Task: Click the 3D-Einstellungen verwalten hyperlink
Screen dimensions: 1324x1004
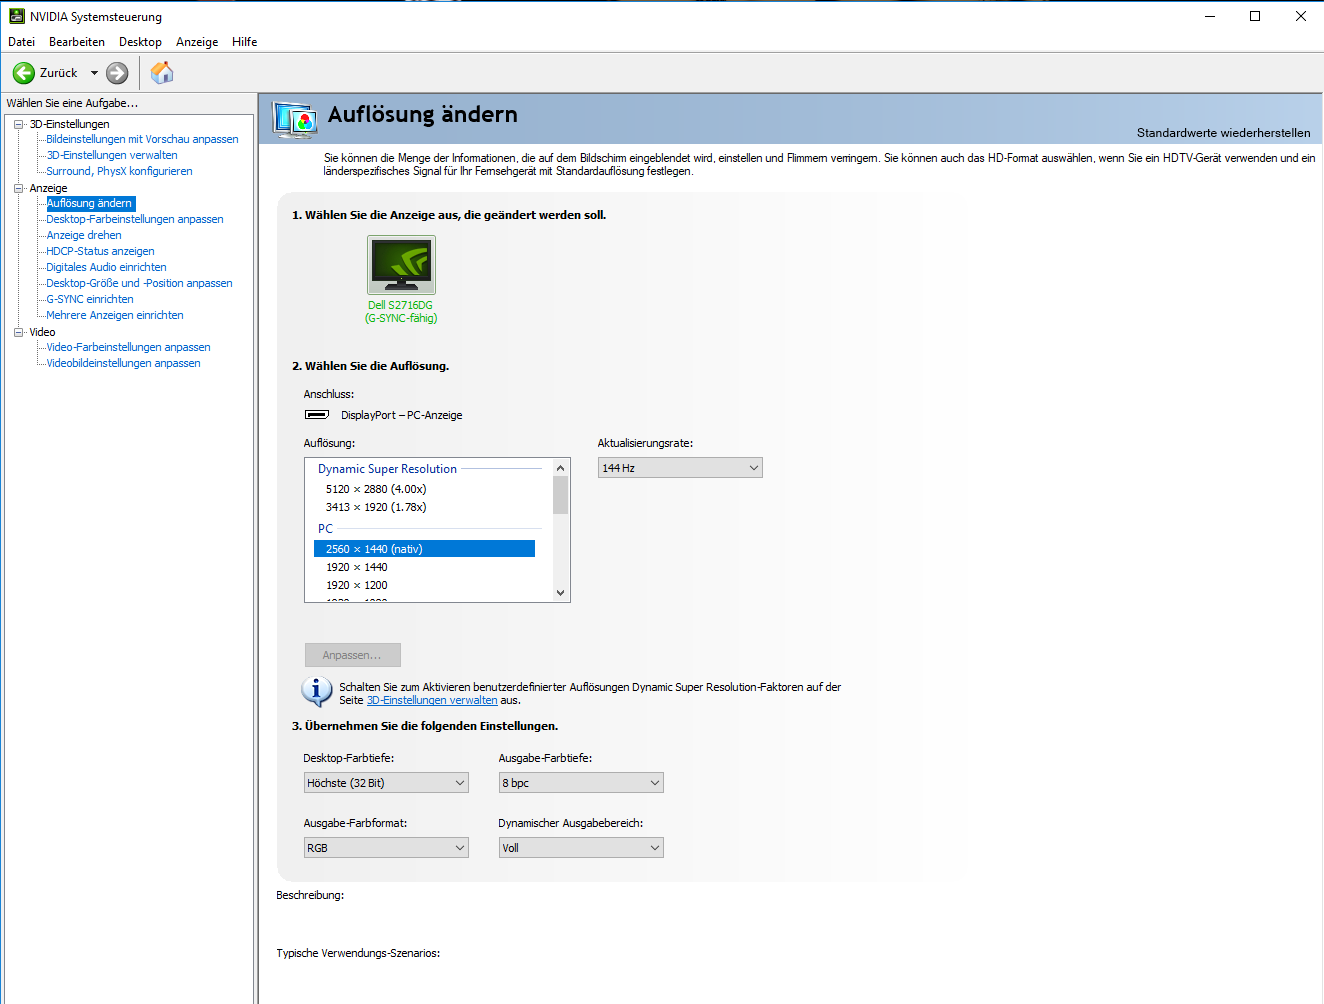Action: tap(432, 700)
